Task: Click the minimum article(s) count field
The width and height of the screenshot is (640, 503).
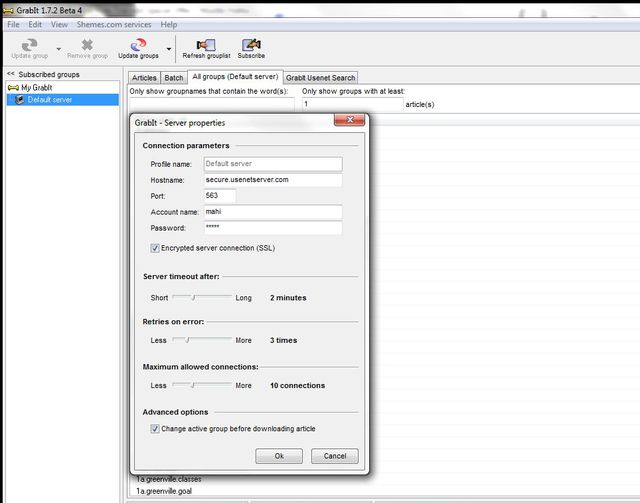Action: click(352, 104)
